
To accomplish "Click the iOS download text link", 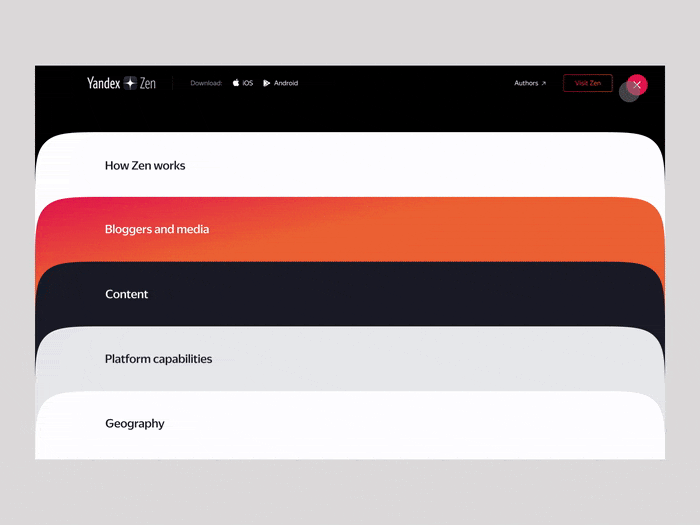I will (x=248, y=83).
